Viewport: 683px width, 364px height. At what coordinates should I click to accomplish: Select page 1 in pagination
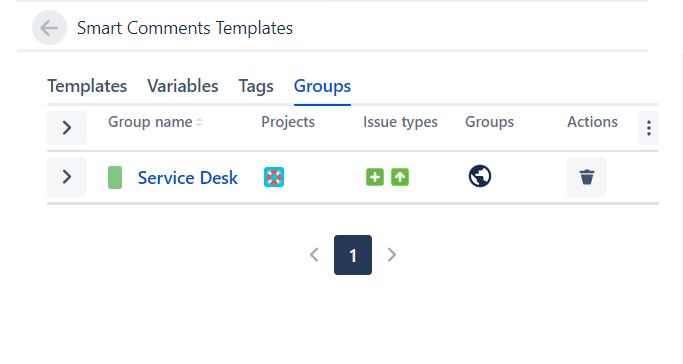tap(353, 255)
